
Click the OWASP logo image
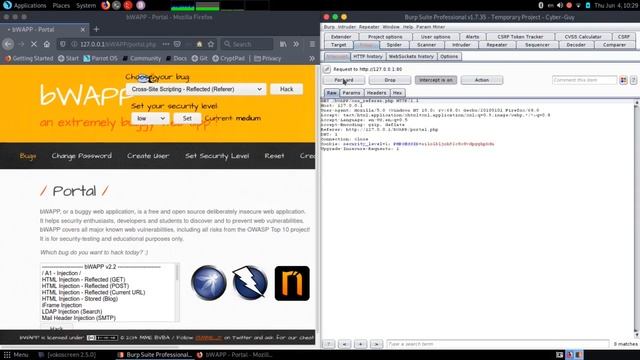pyautogui.click(x=209, y=283)
